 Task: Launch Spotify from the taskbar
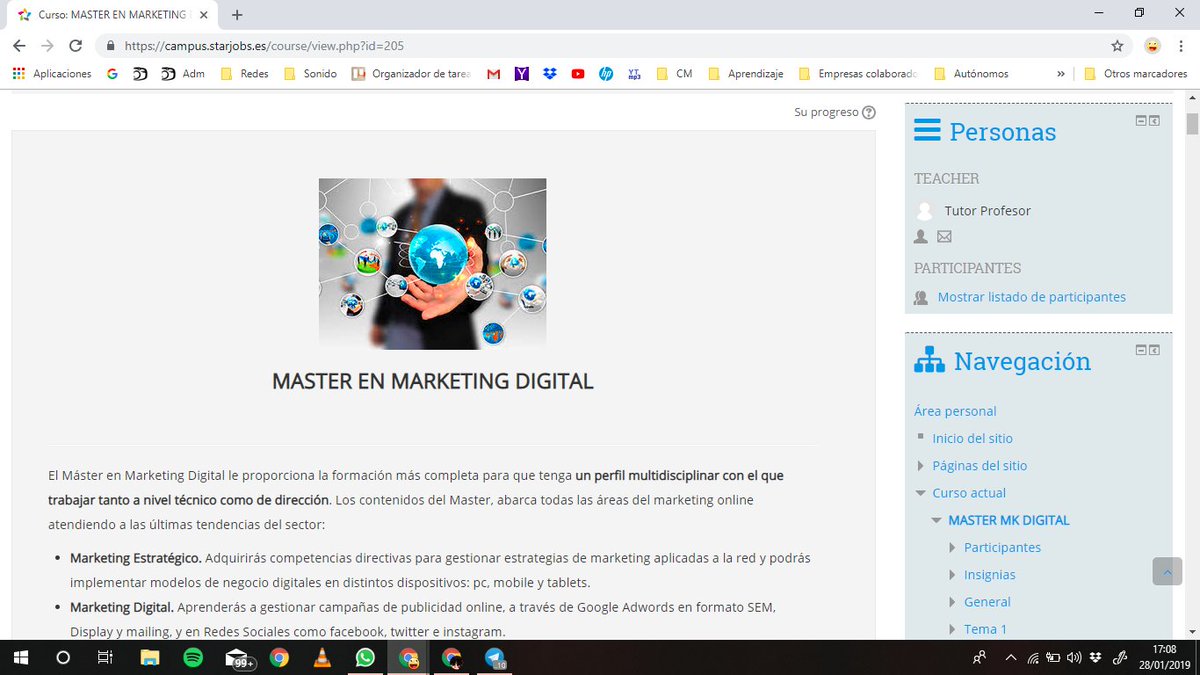pos(192,658)
